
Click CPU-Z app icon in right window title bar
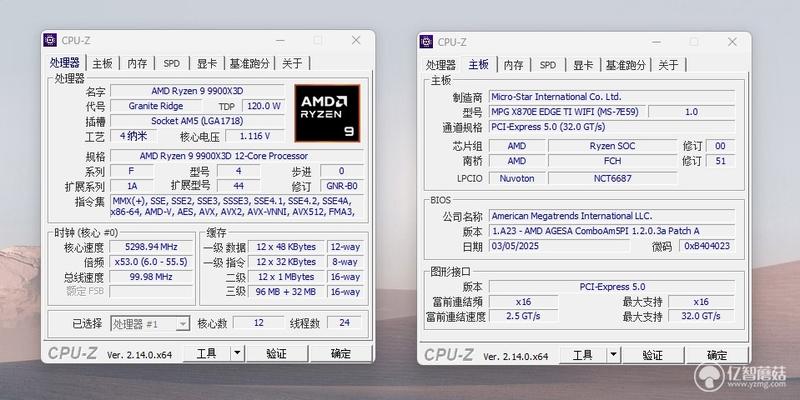[x=426, y=42]
